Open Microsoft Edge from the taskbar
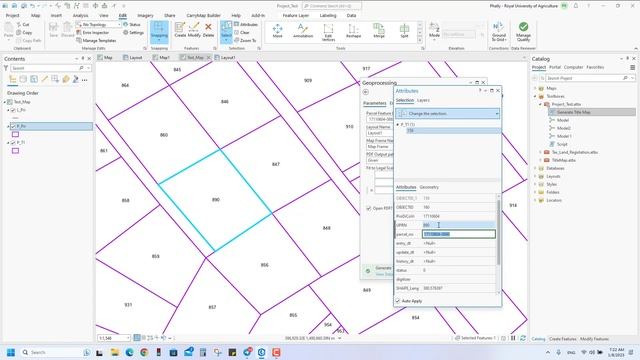 coord(129,352)
